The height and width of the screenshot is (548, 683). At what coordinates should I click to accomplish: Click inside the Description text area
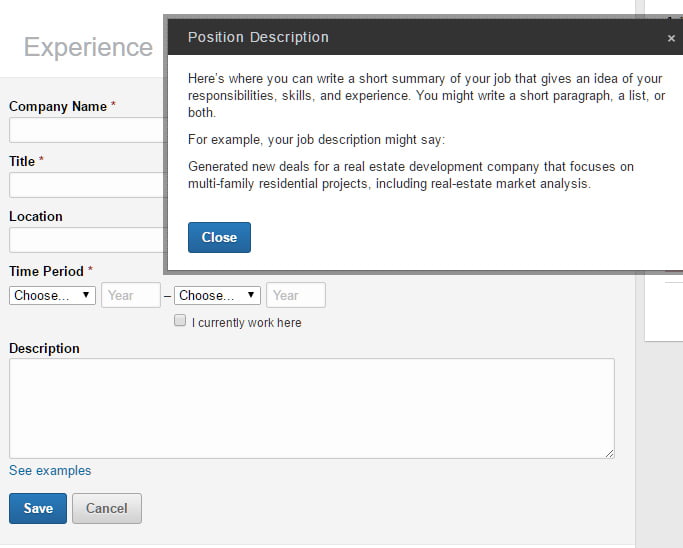click(312, 408)
